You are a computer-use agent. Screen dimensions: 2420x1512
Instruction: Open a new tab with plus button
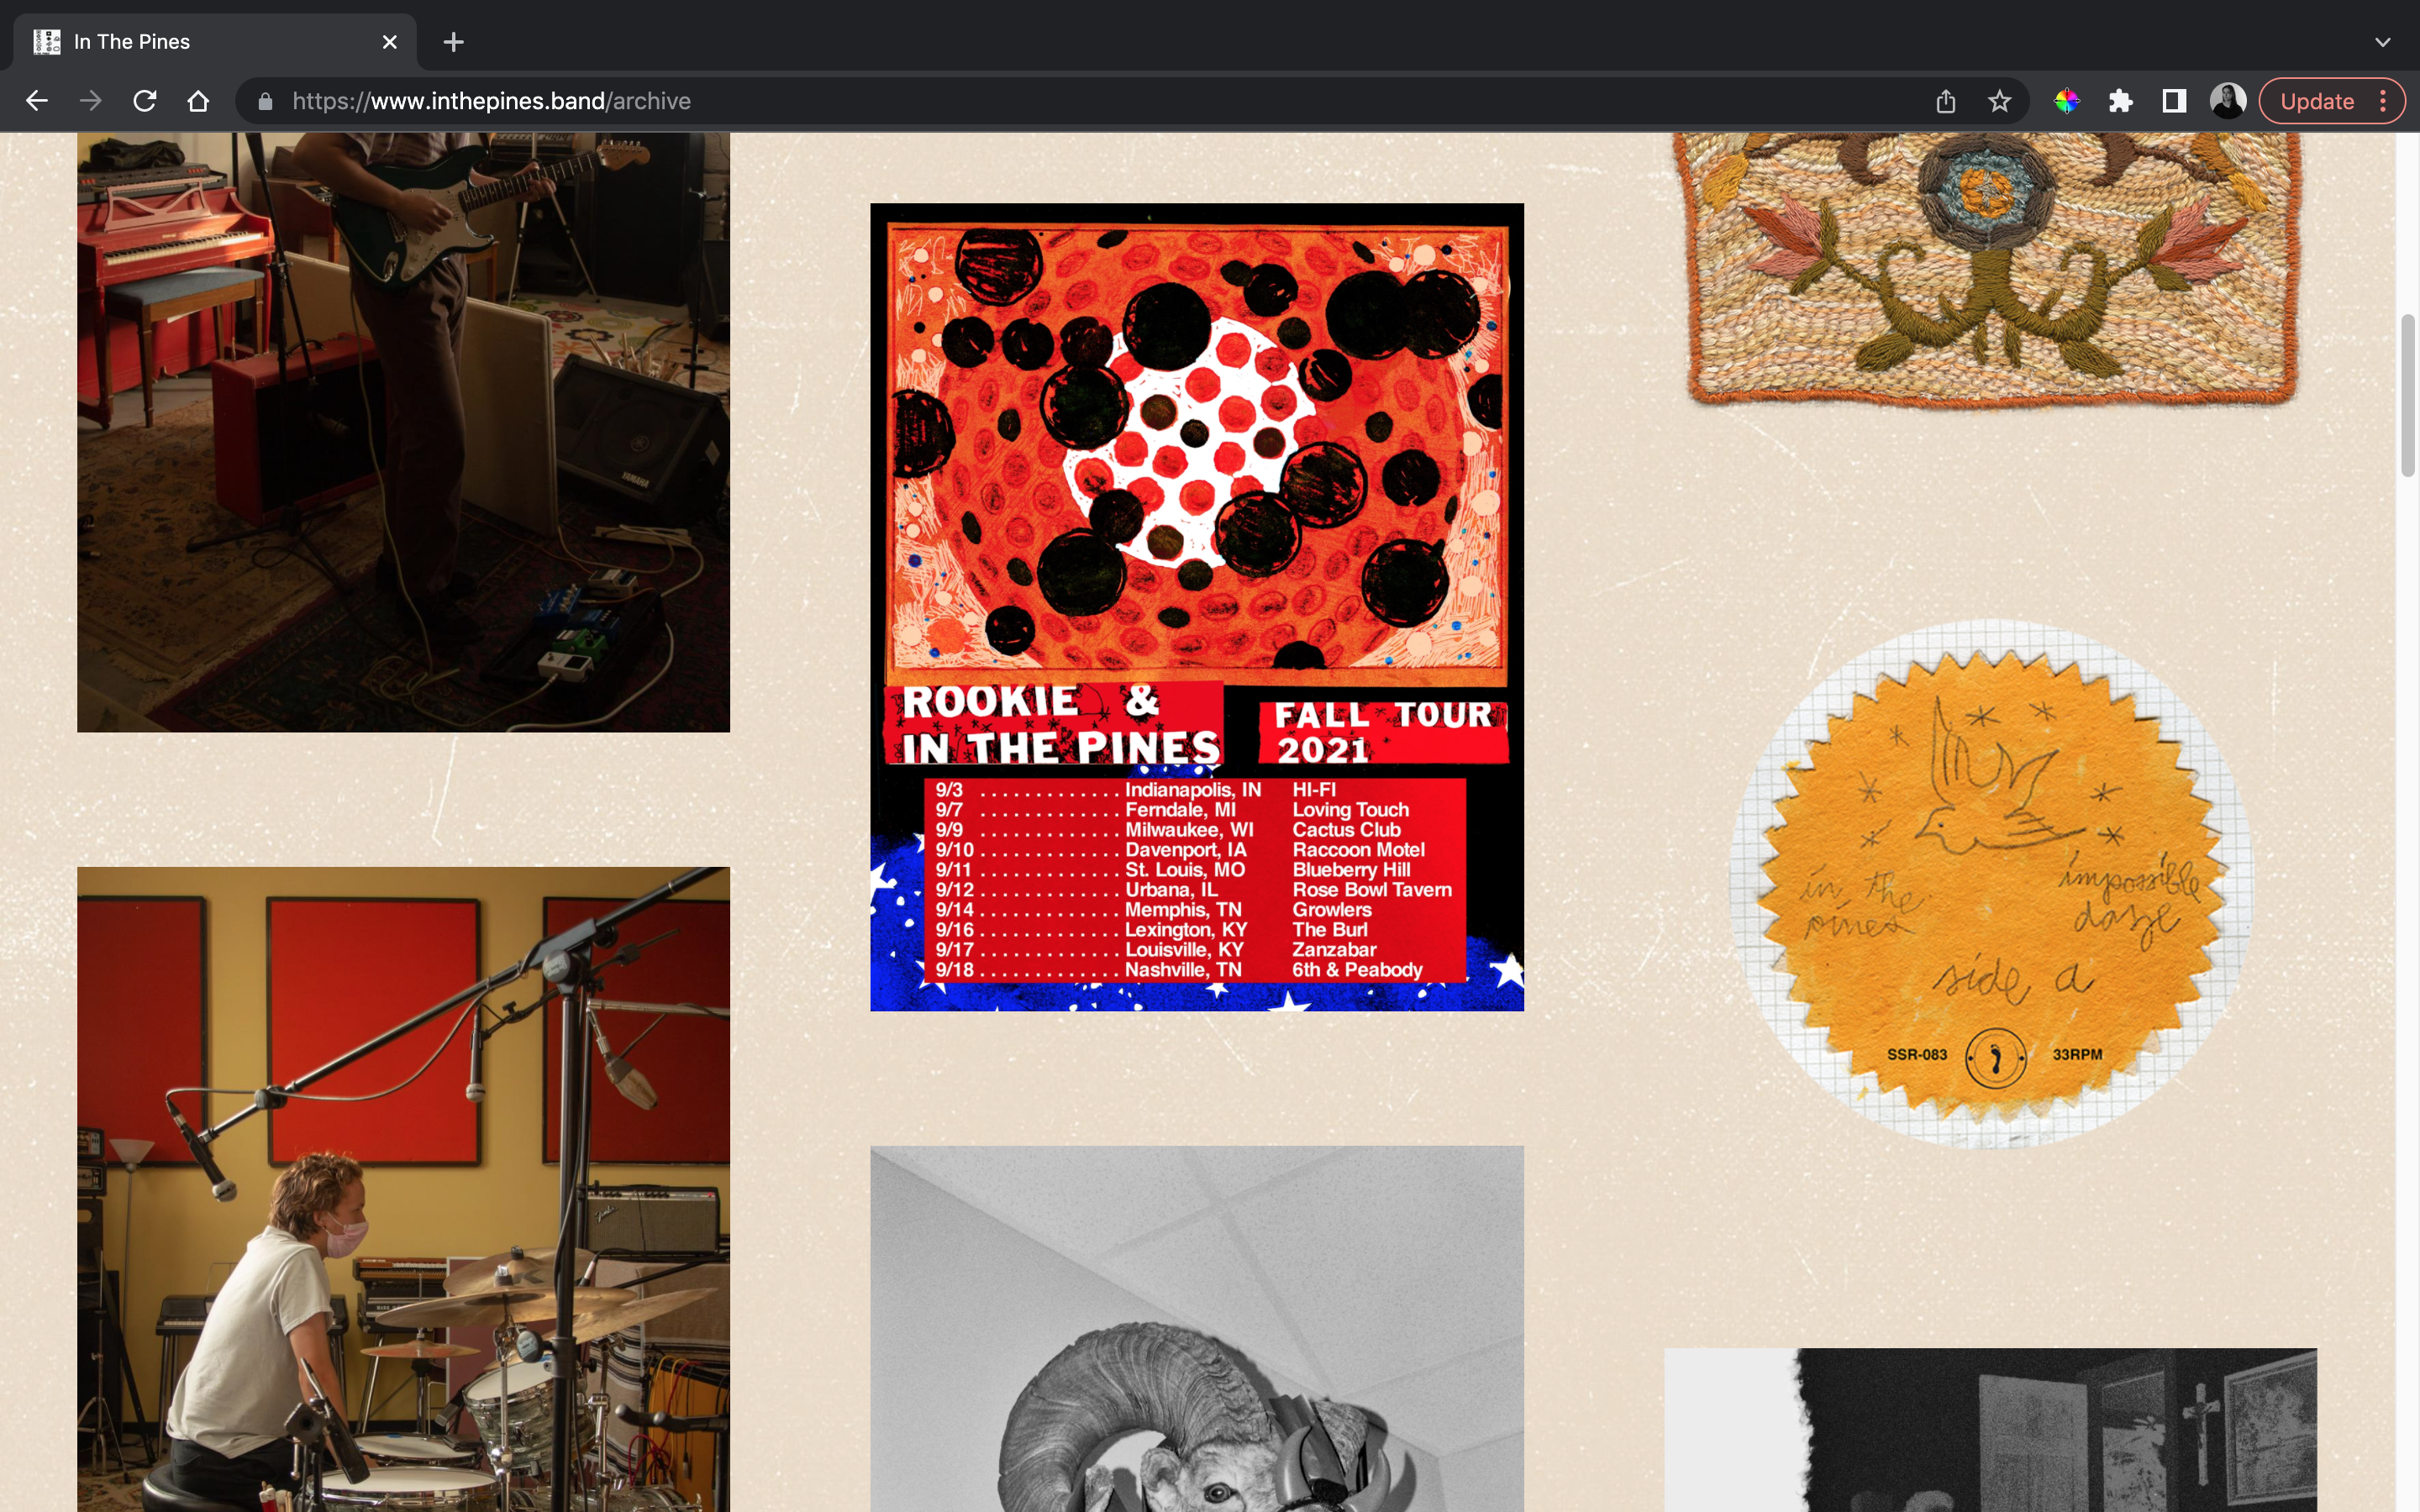click(x=453, y=42)
